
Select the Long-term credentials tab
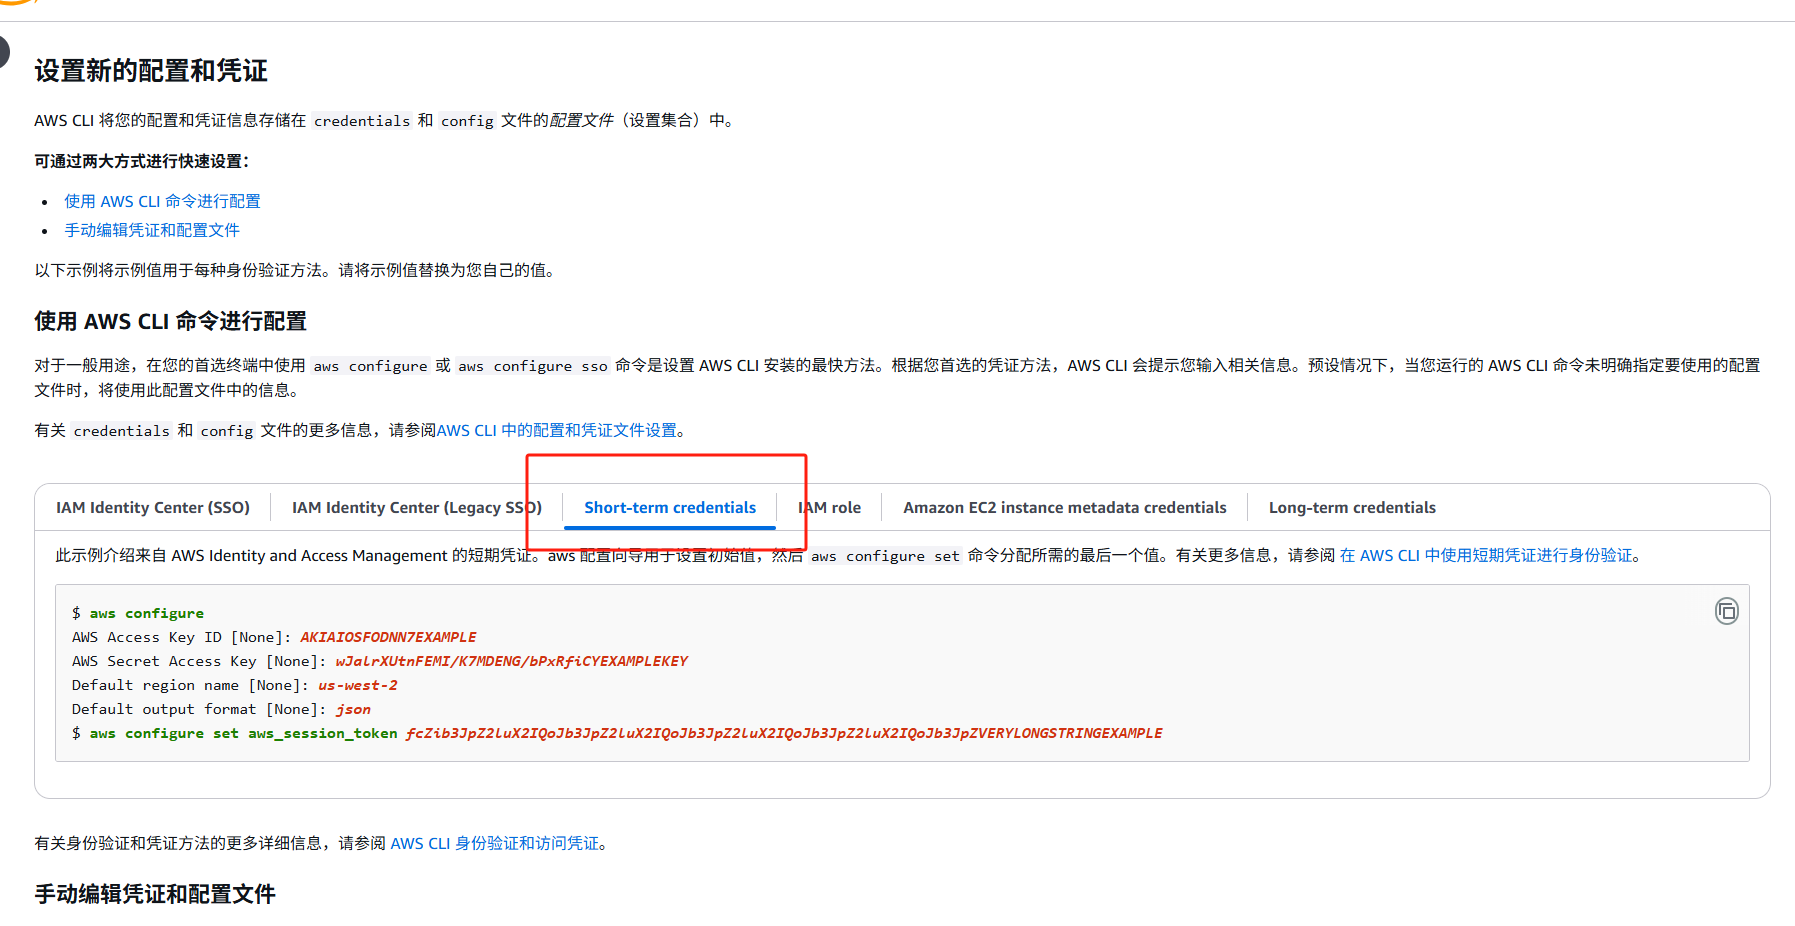(x=1352, y=507)
